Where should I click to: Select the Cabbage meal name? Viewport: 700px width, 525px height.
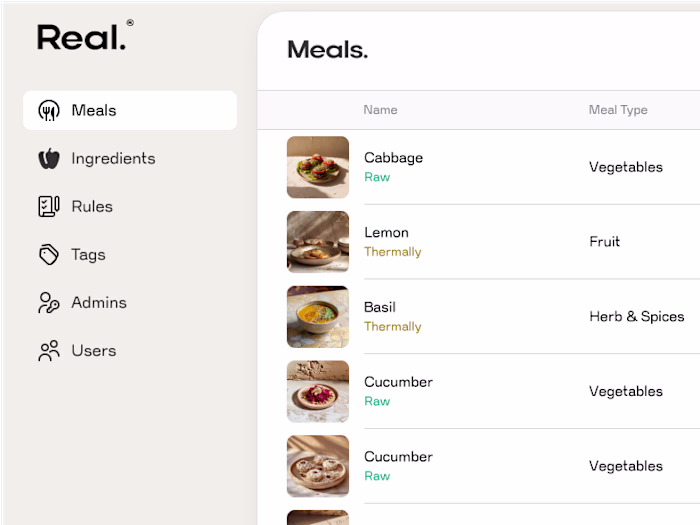393,158
